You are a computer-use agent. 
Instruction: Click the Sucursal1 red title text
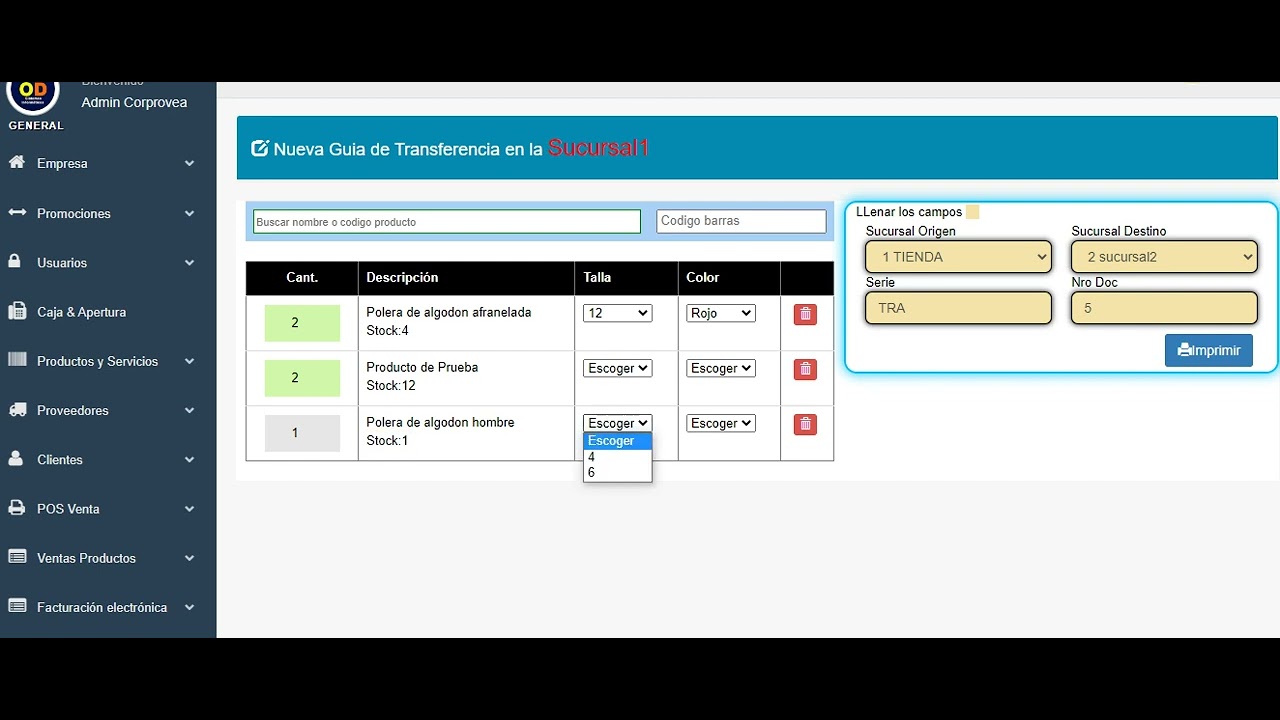pos(598,148)
